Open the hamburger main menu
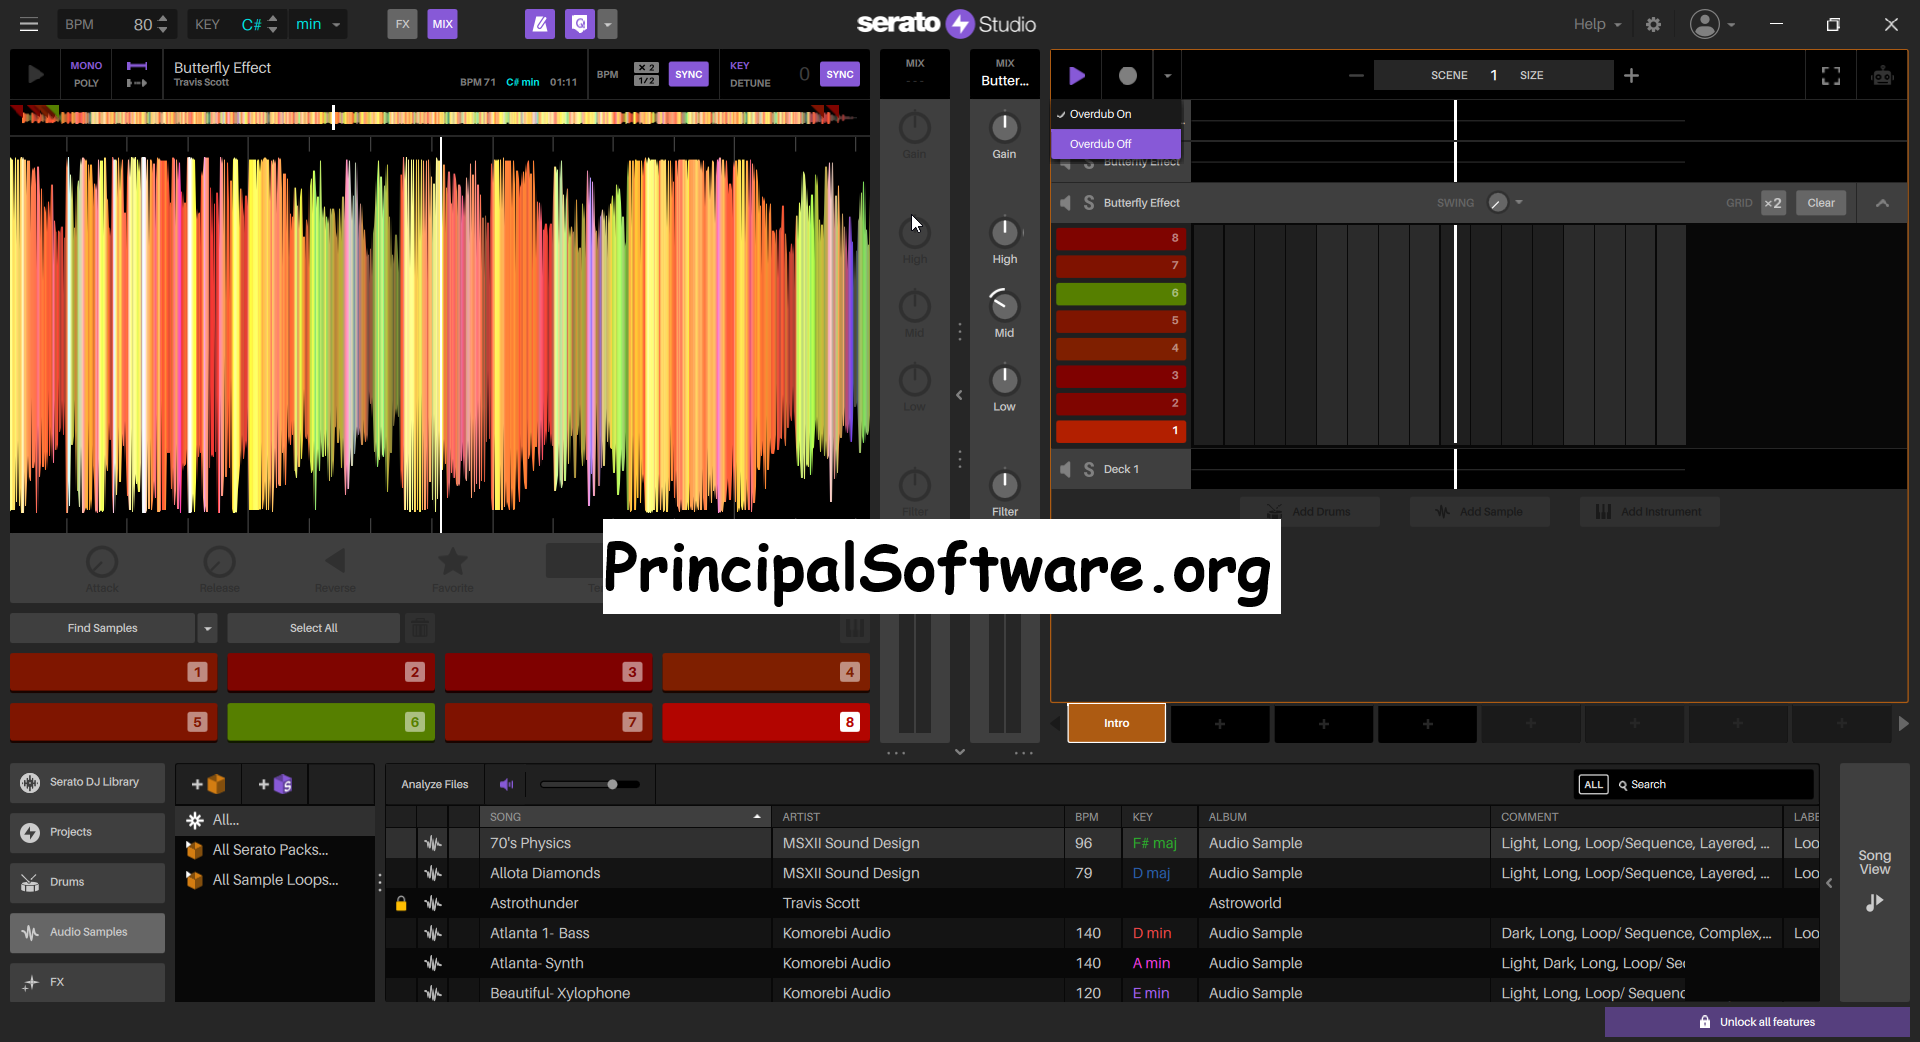The height and width of the screenshot is (1042, 1920). click(x=29, y=24)
